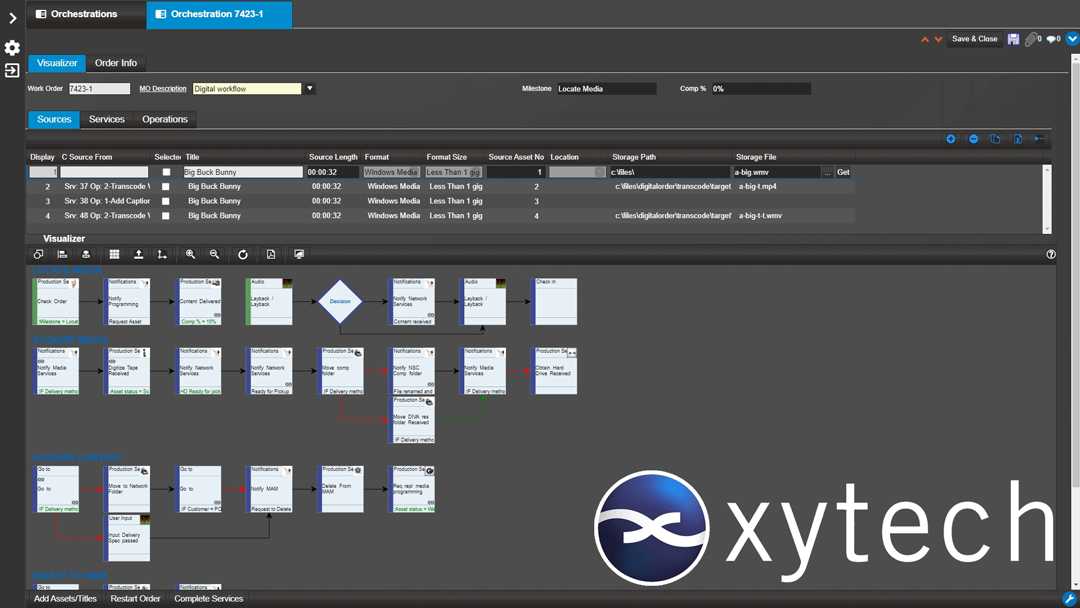Click the refresh icon in visualizer toolbar
1080x608 pixels.
(242, 255)
